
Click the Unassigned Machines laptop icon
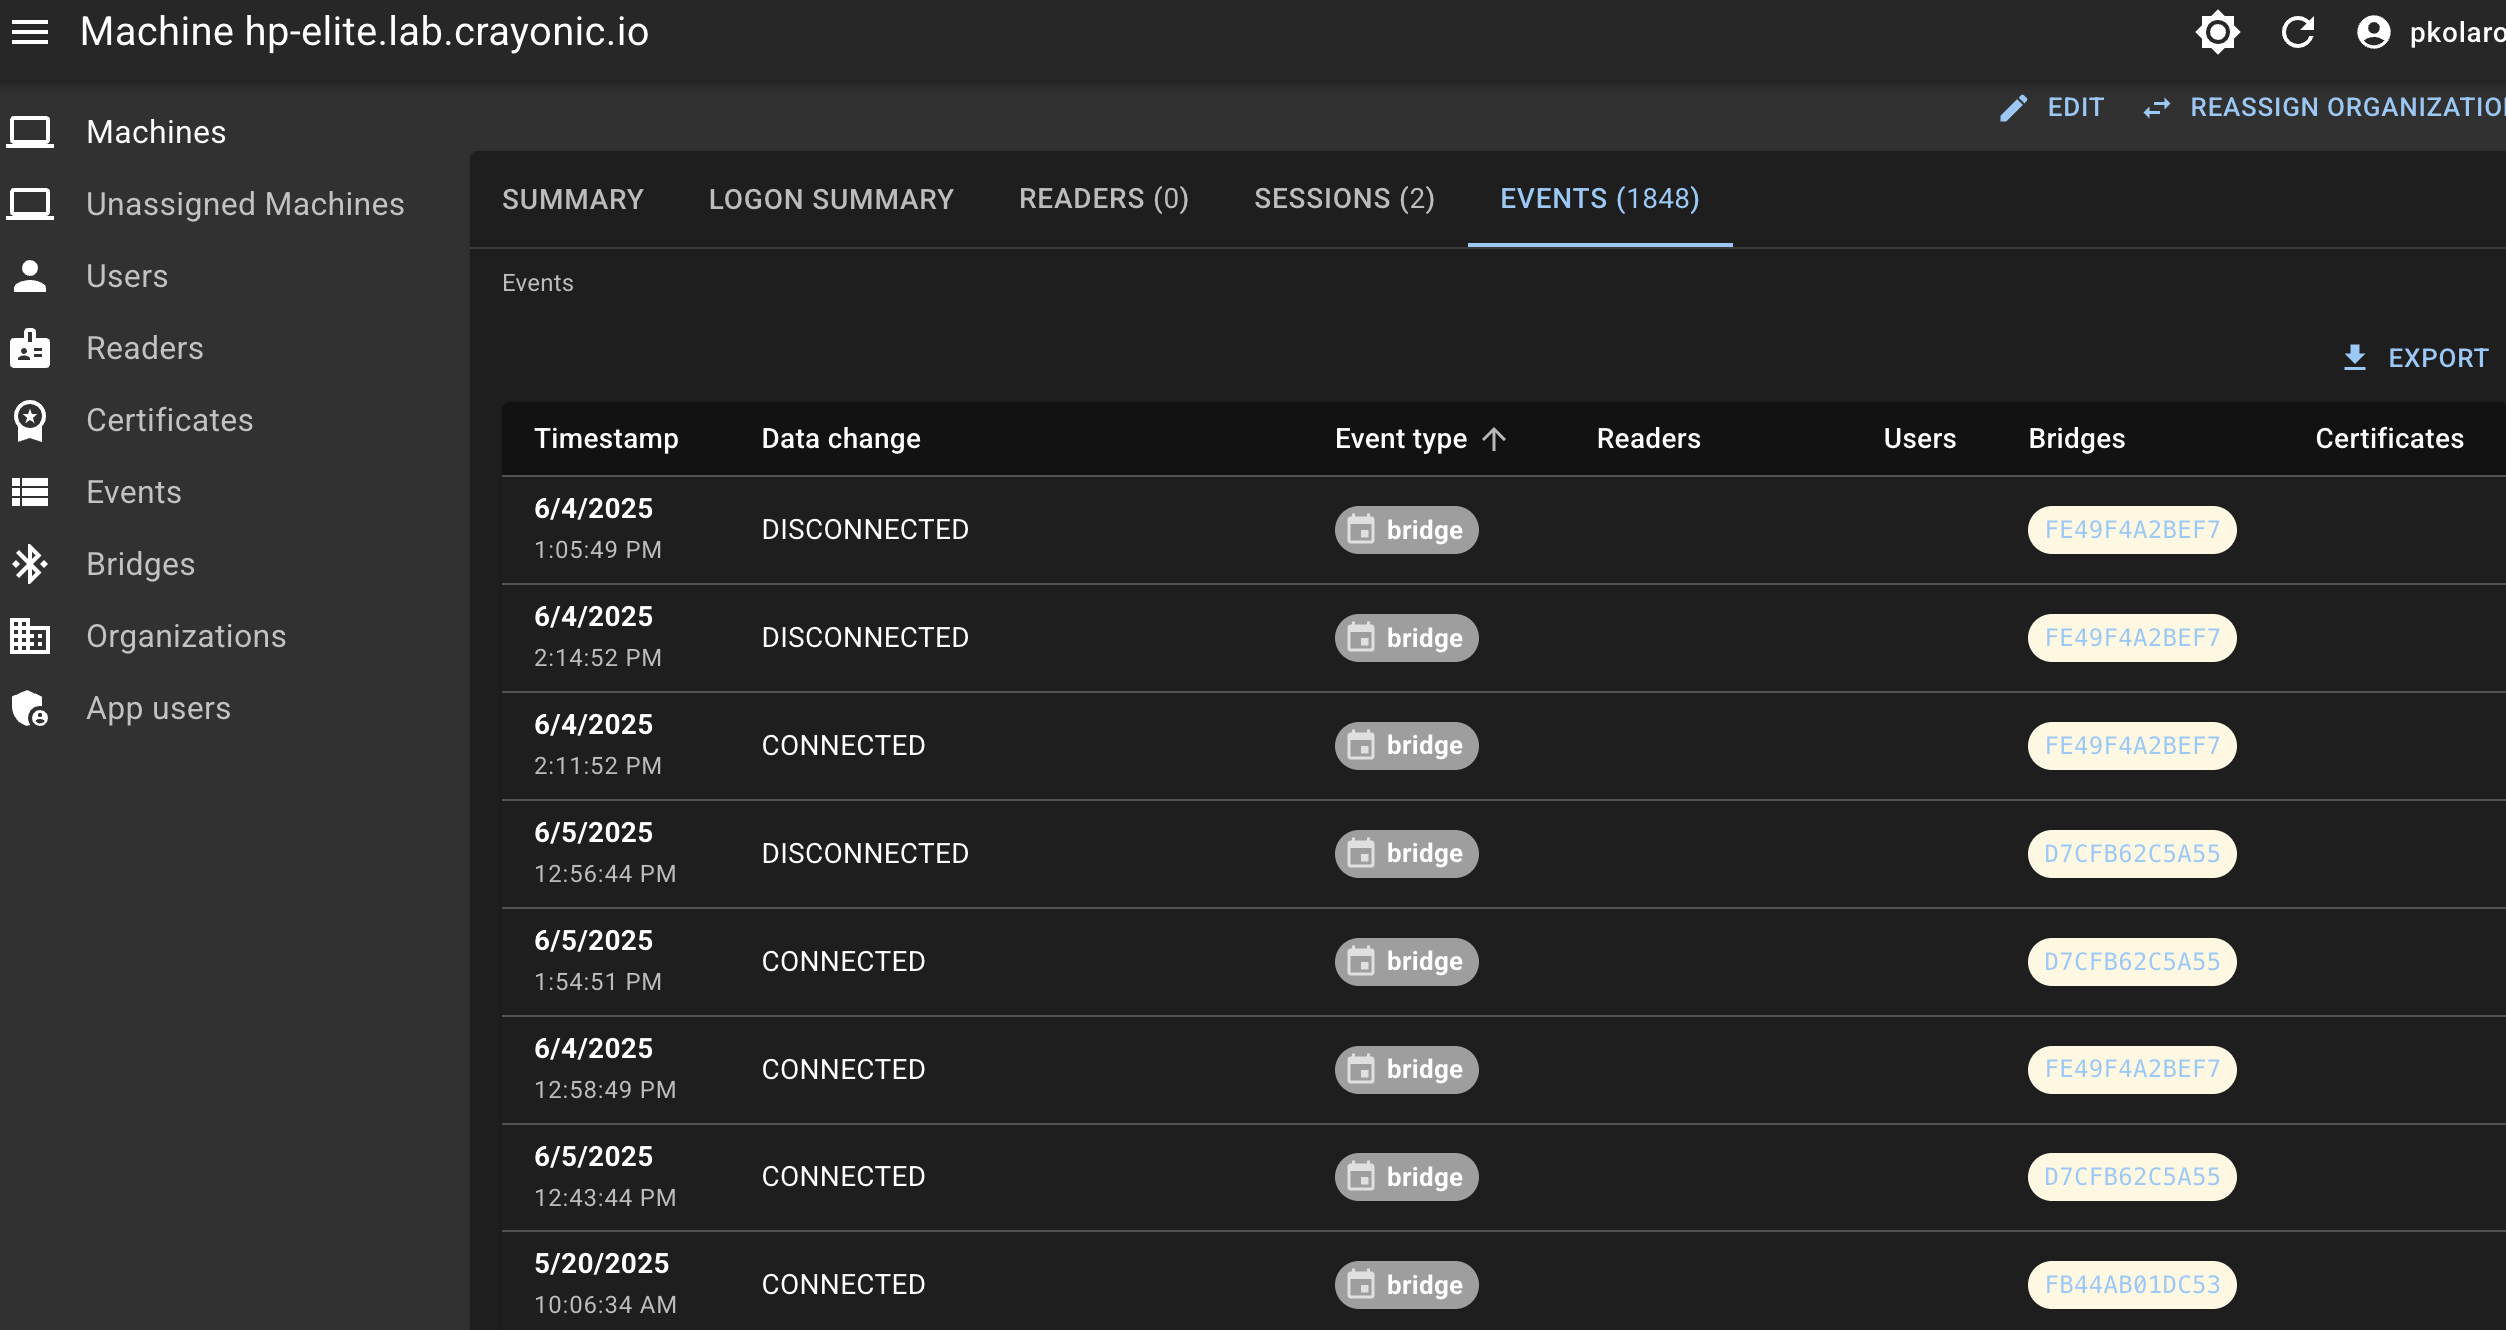(30, 204)
